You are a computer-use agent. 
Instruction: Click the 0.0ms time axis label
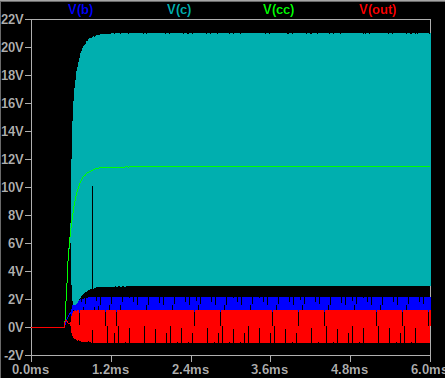point(31,370)
